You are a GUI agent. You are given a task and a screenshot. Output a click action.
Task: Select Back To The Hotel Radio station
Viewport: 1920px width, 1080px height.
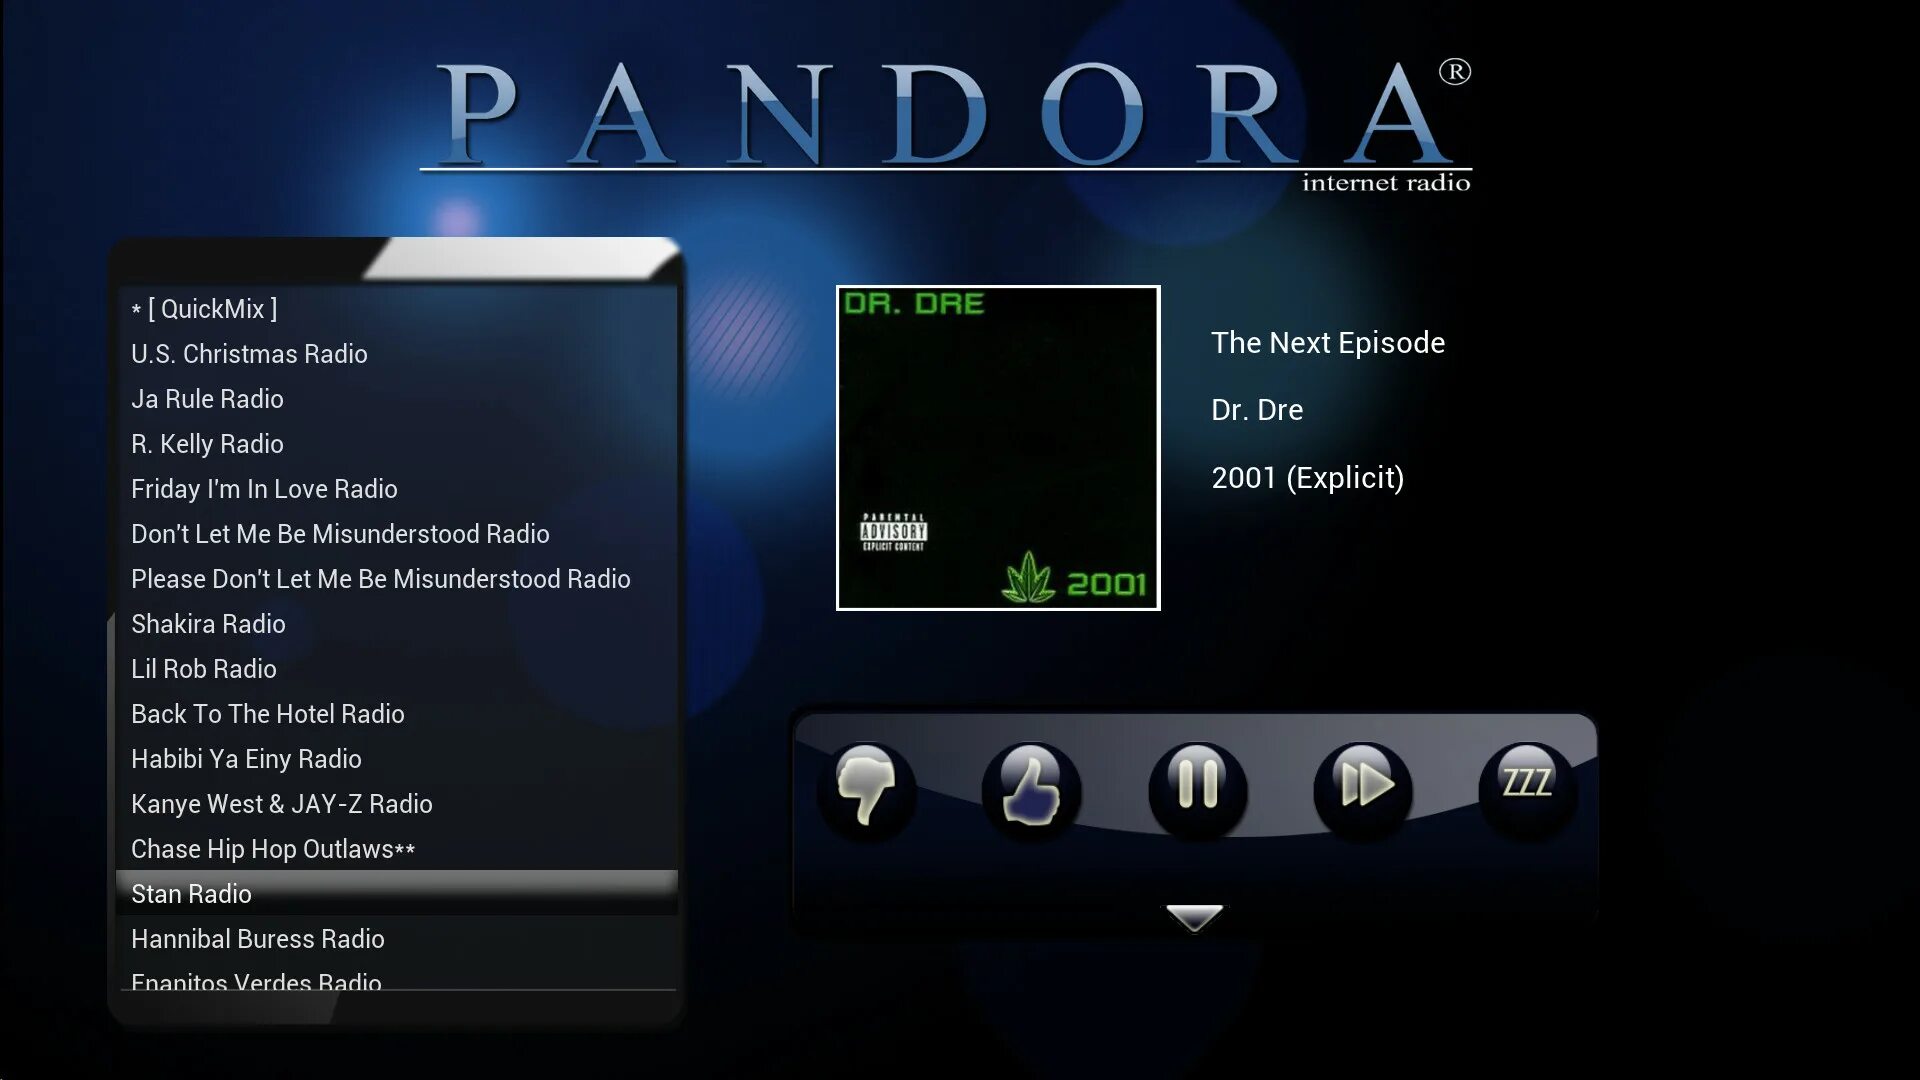point(268,712)
